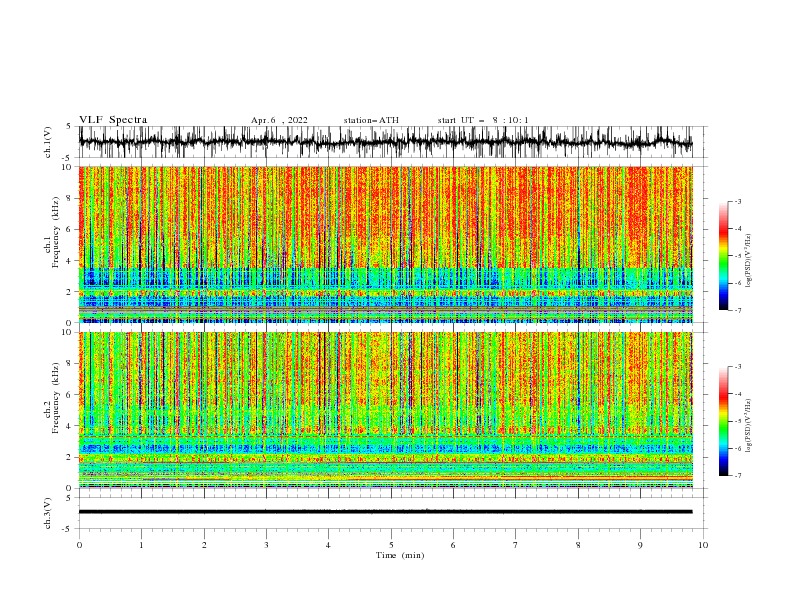
Task: Click the "7" tick on Time axis
Action: (516, 545)
